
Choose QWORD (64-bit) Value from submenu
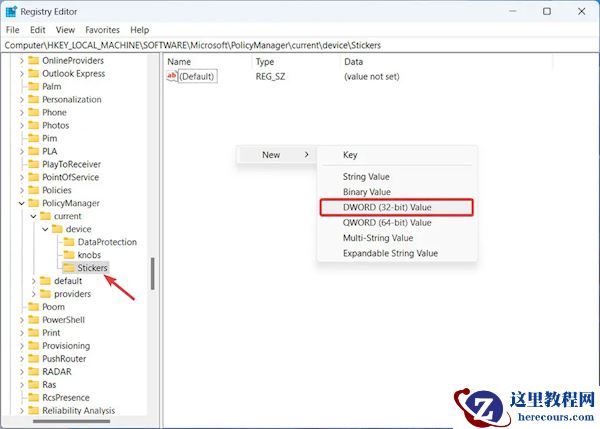[x=396, y=223]
